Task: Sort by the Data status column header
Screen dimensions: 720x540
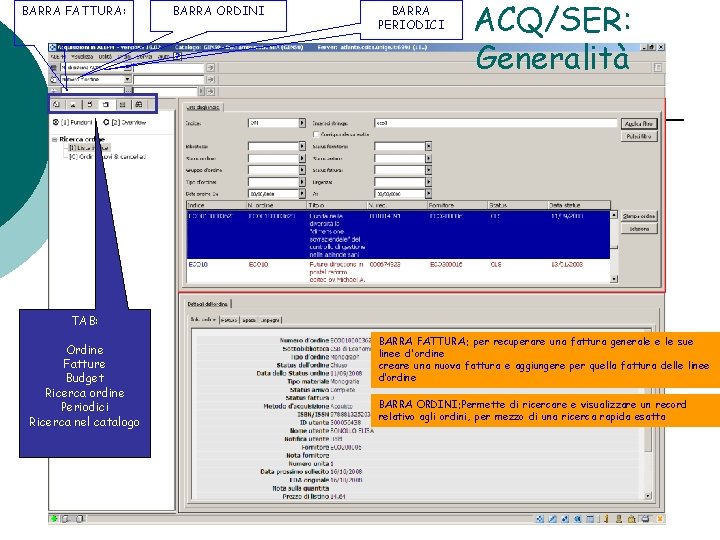Action: pos(579,205)
